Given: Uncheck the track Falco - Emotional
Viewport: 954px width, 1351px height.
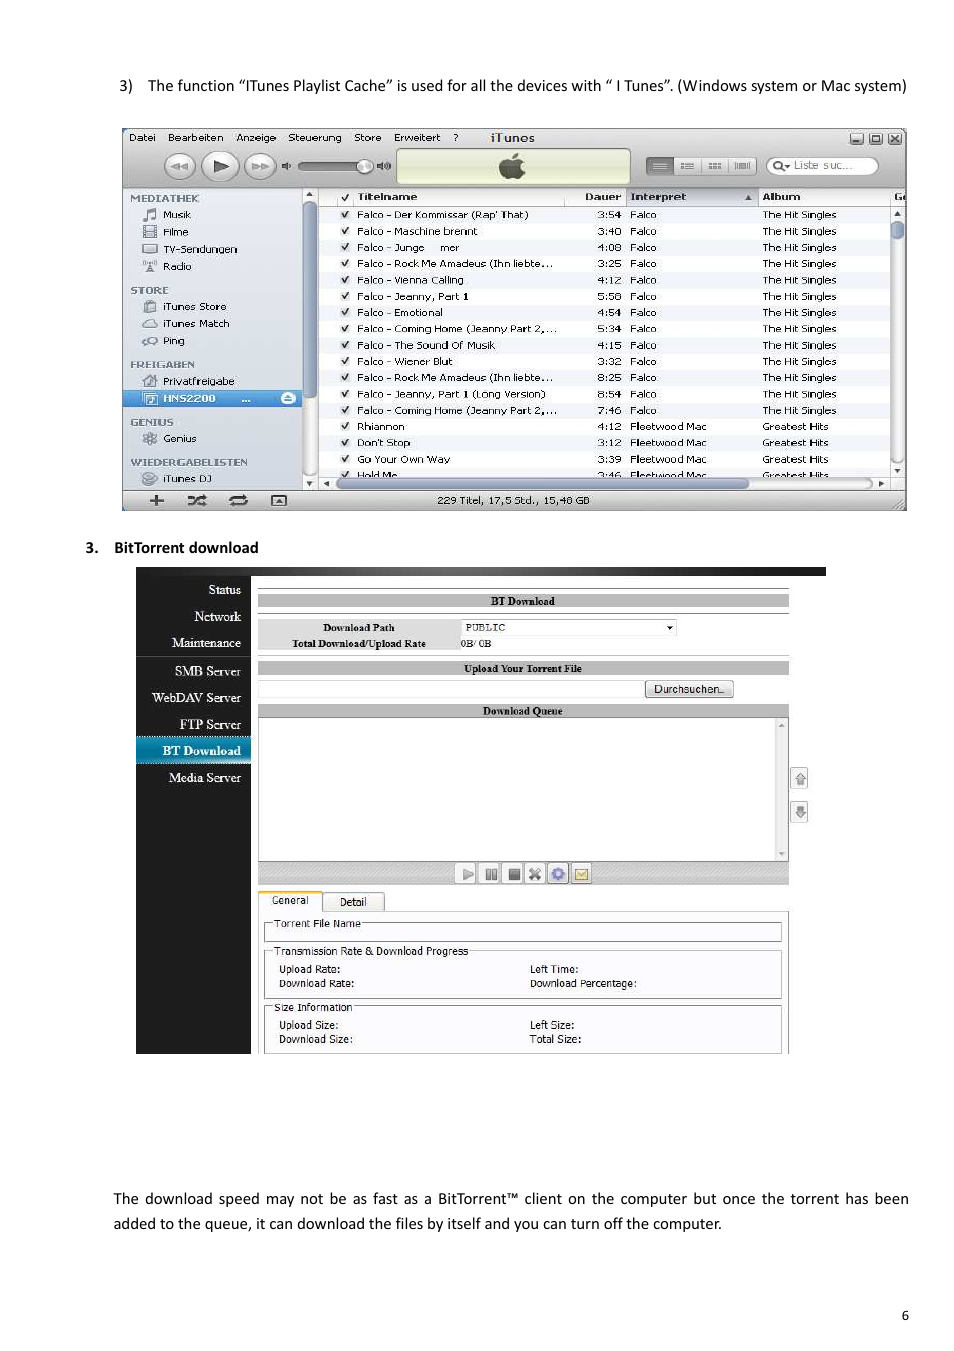Looking at the screenshot, I should coord(344,312).
